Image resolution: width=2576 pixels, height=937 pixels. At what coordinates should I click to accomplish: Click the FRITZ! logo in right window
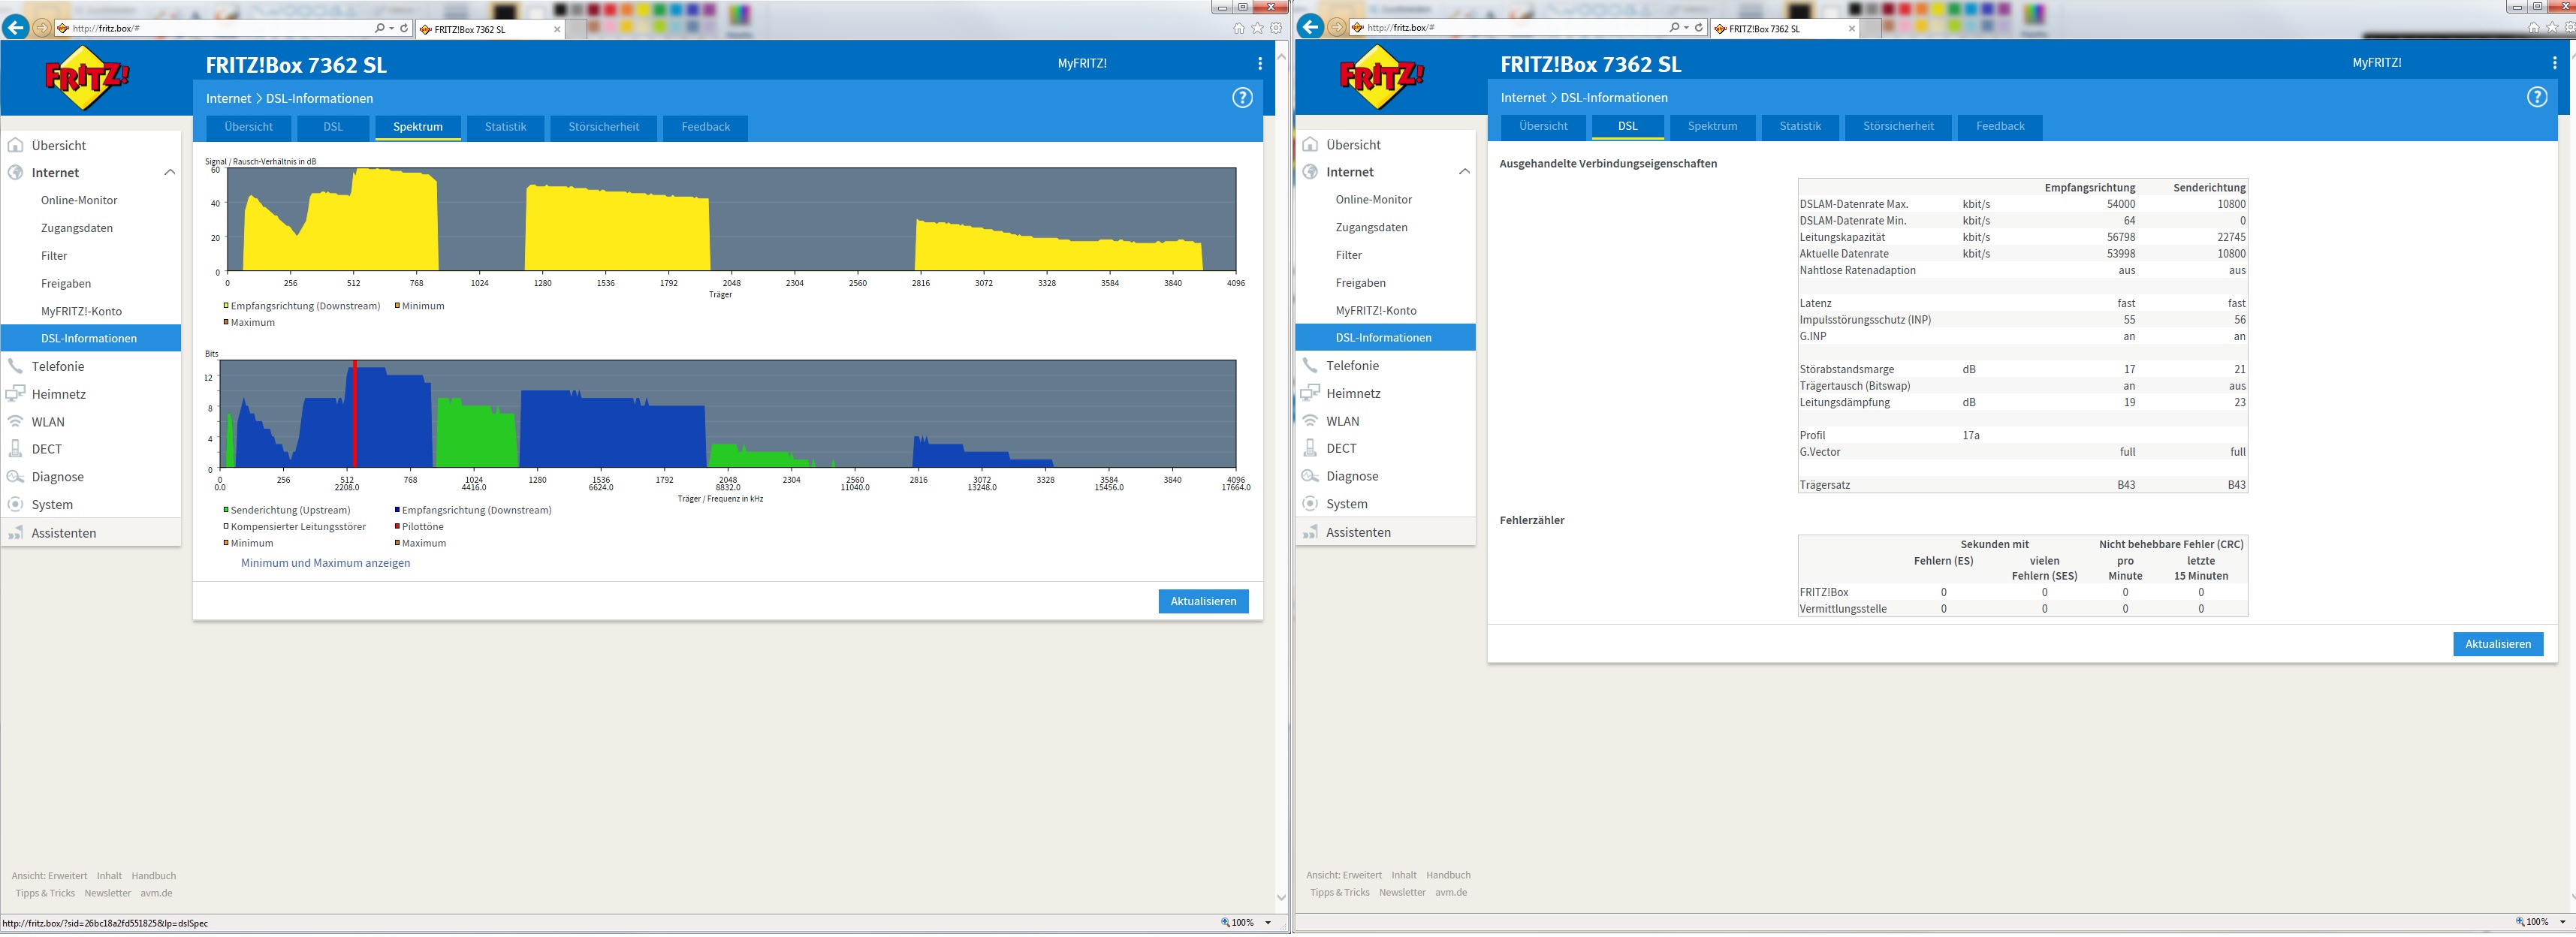click(1381, 77)
